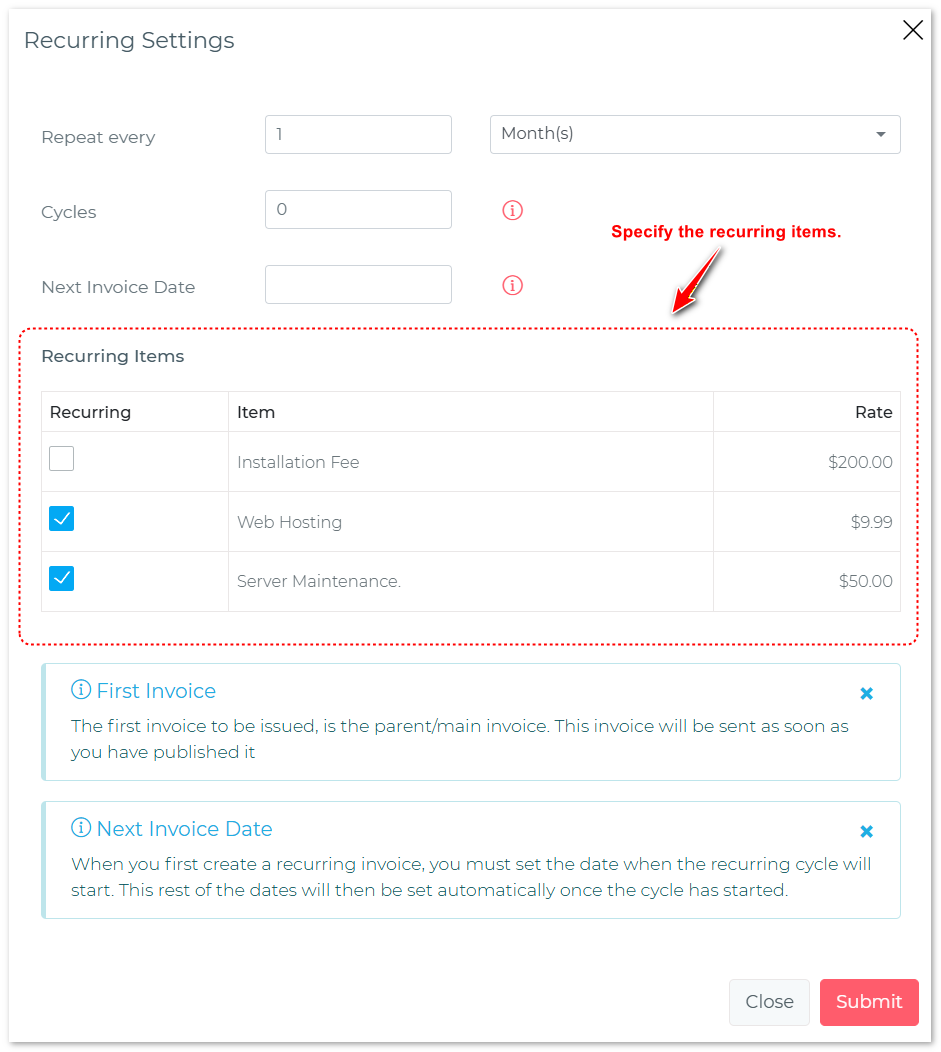941x1052 pixels.
Task: Select the Web Hosting rate cell
Action: click(869, 521)
